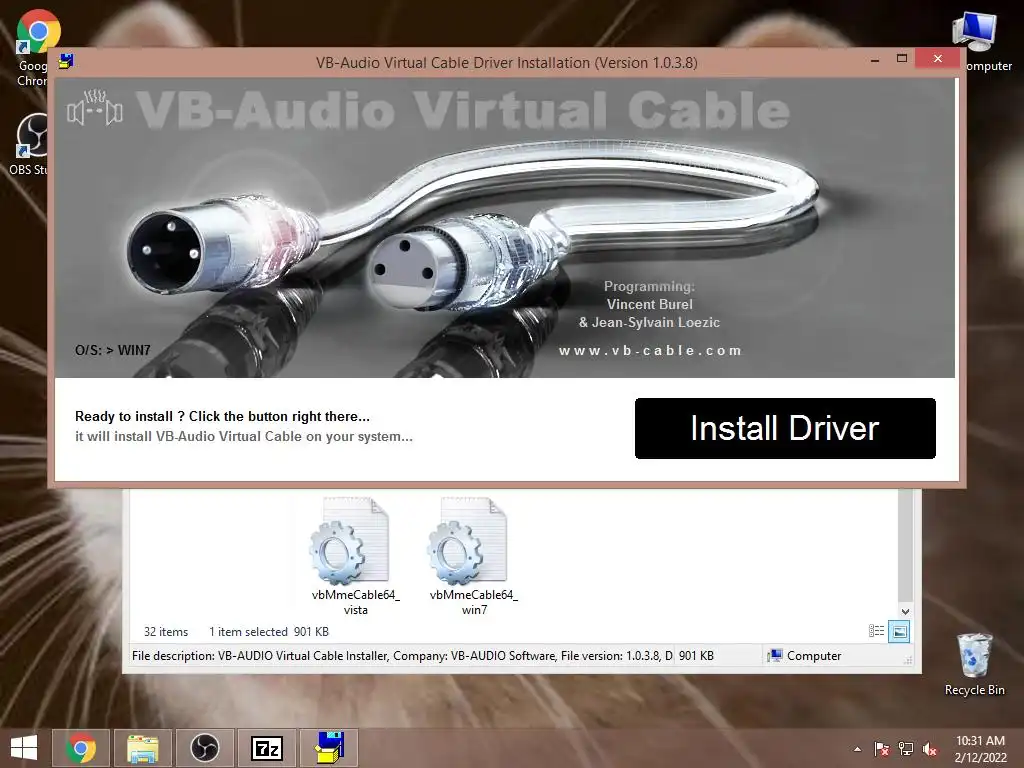This screenshot has height=768, width=1024.
Task: Switch Explorer to large icons view
Action: tap(899, 631)
